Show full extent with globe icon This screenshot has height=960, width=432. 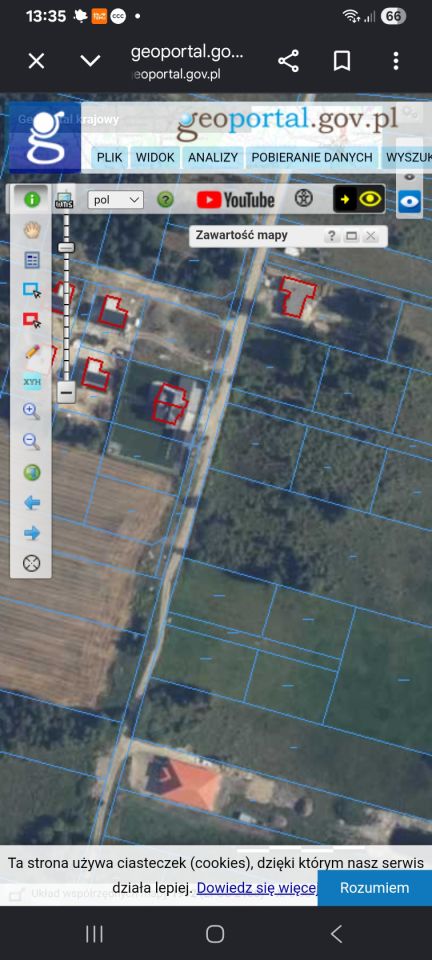point(31,473)
